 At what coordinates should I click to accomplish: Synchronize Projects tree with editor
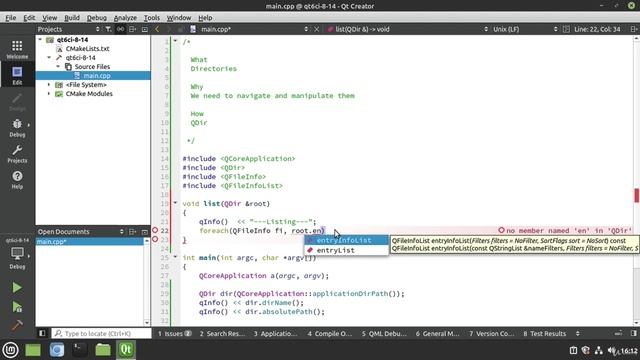[x=120, y=29]
